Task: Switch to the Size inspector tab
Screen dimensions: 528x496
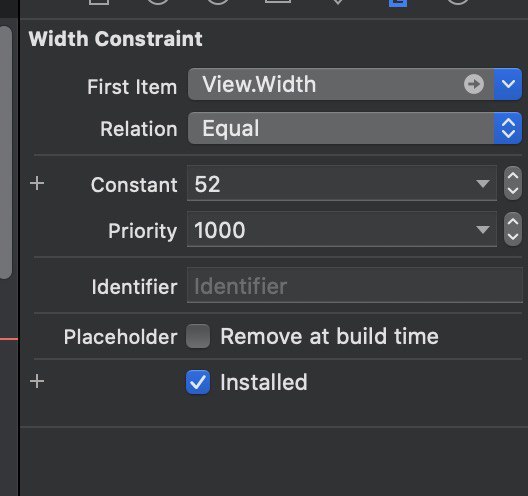Action: (398, 3)
